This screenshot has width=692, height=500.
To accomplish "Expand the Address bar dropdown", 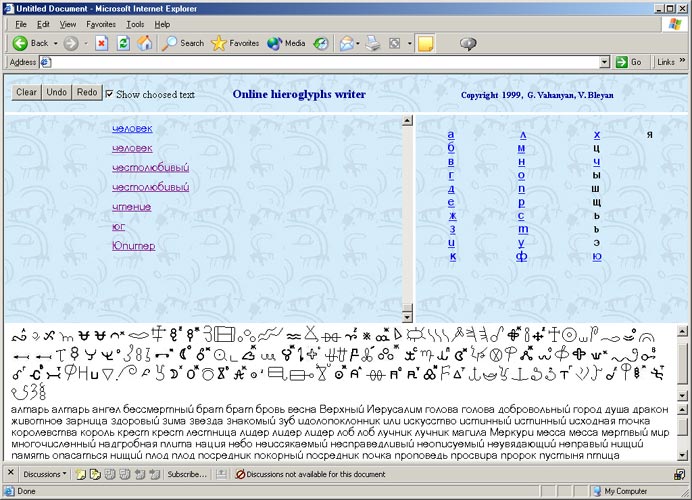I will 605,62.
